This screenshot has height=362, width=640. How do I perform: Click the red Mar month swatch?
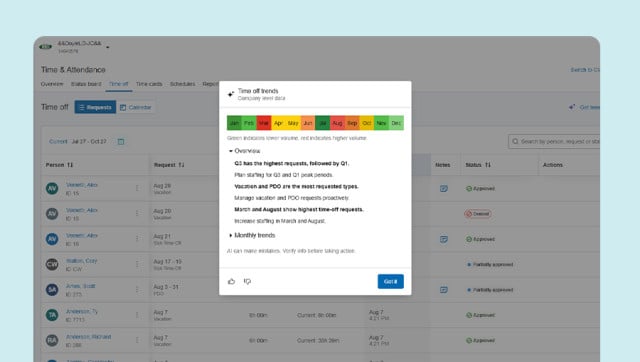coord(264,123)
